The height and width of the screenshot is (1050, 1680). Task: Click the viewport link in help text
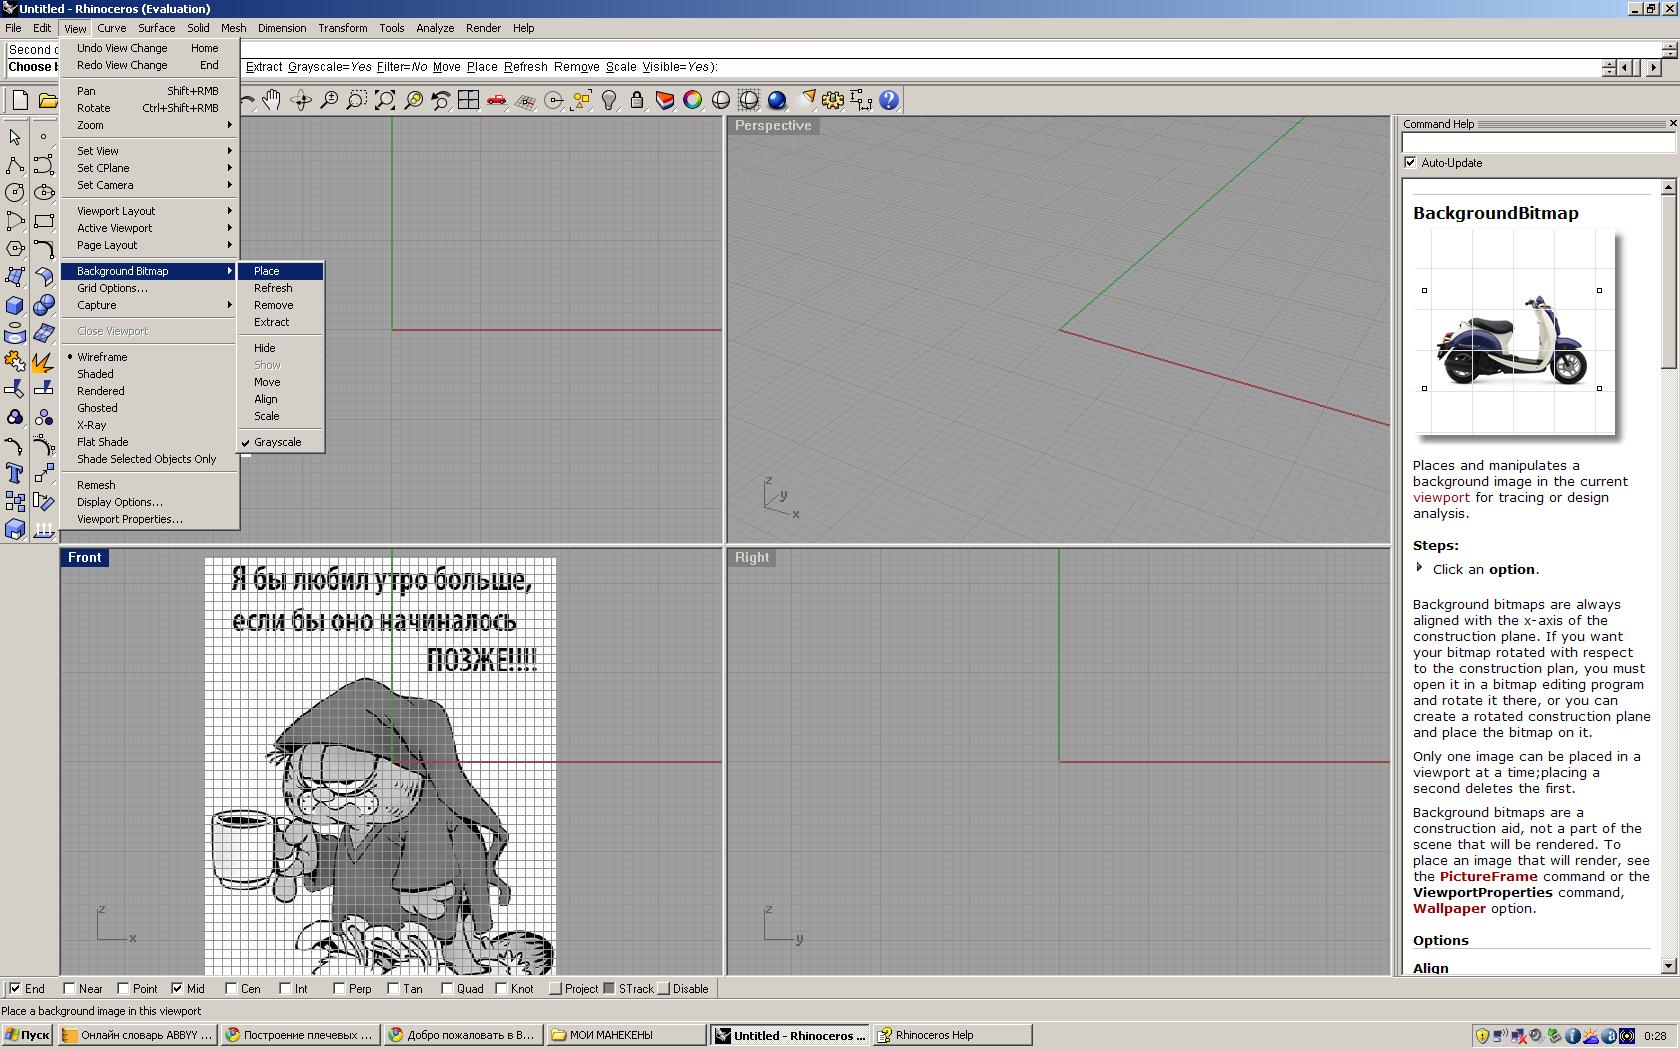point(1441,498)
